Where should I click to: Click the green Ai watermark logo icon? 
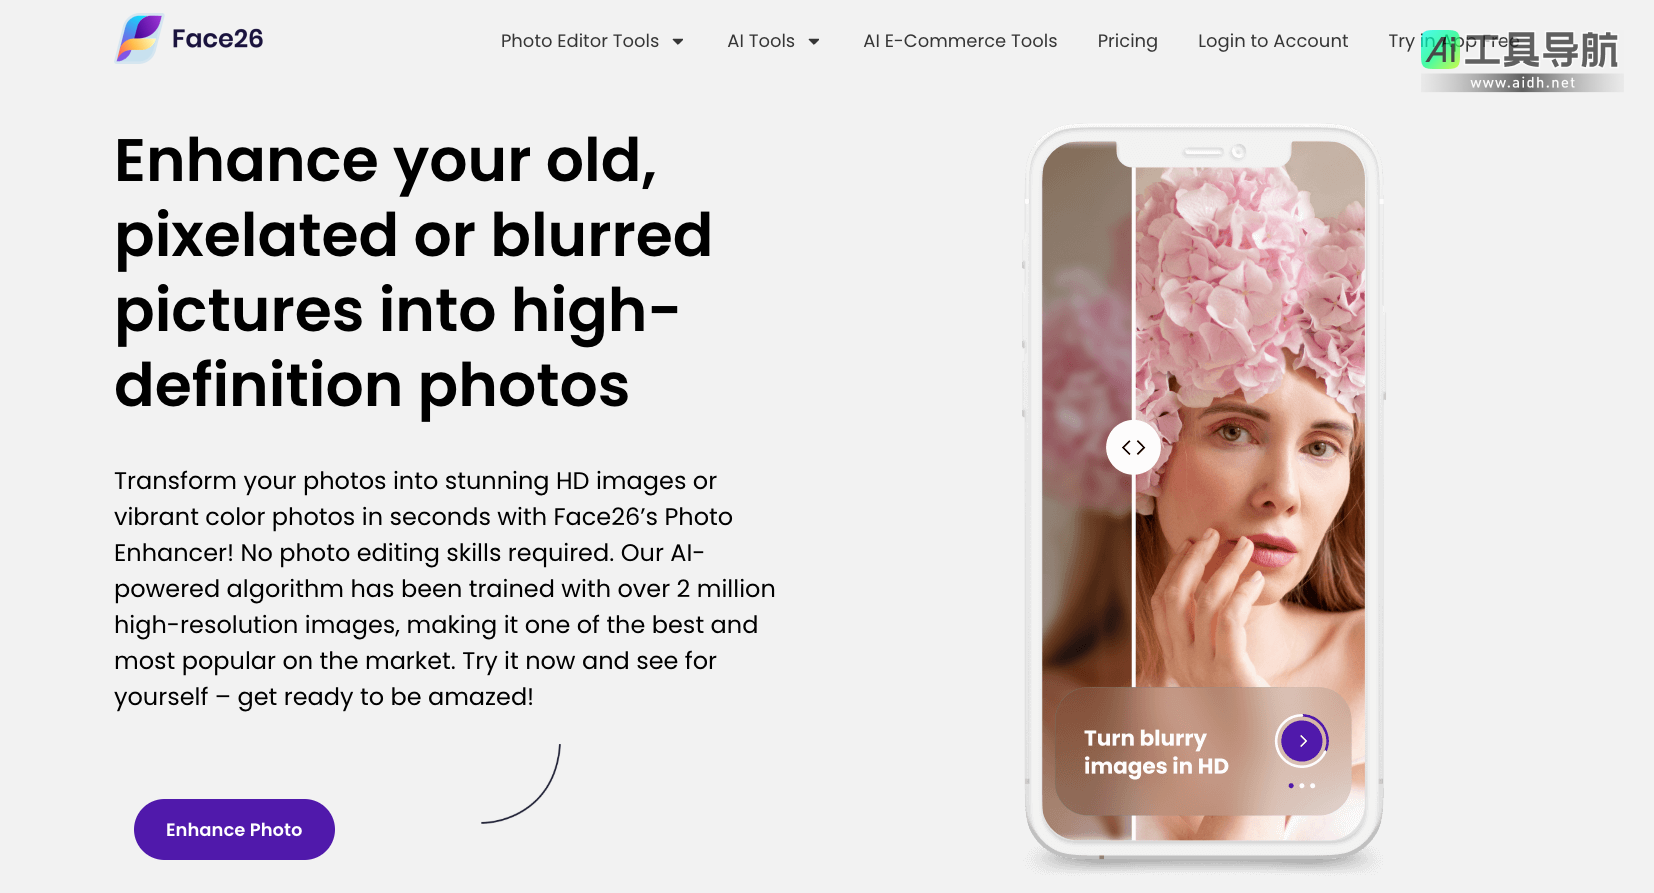[x=1441, y=49]
